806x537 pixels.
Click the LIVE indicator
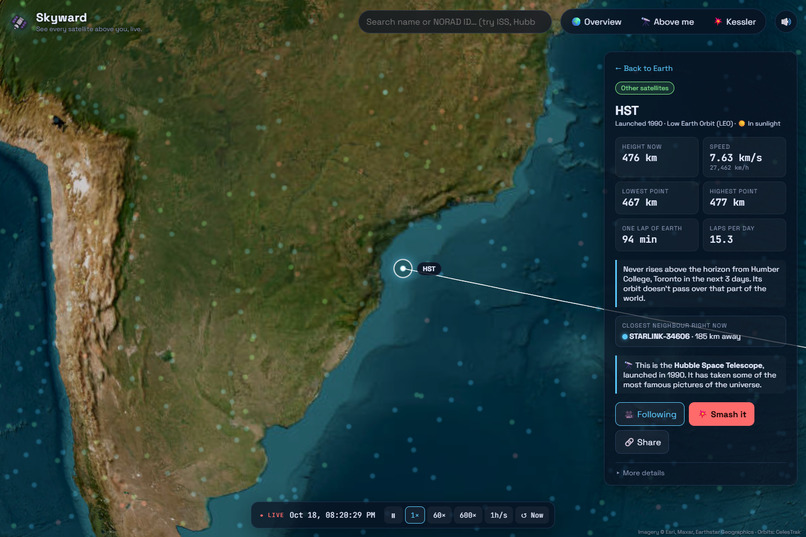[272, 515]
